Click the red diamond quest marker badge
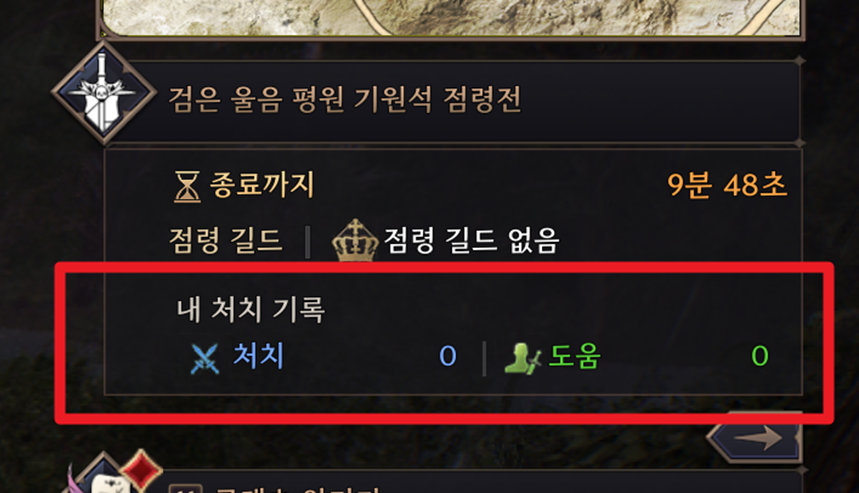Screen dimensions: 859x493 (141, 469)
